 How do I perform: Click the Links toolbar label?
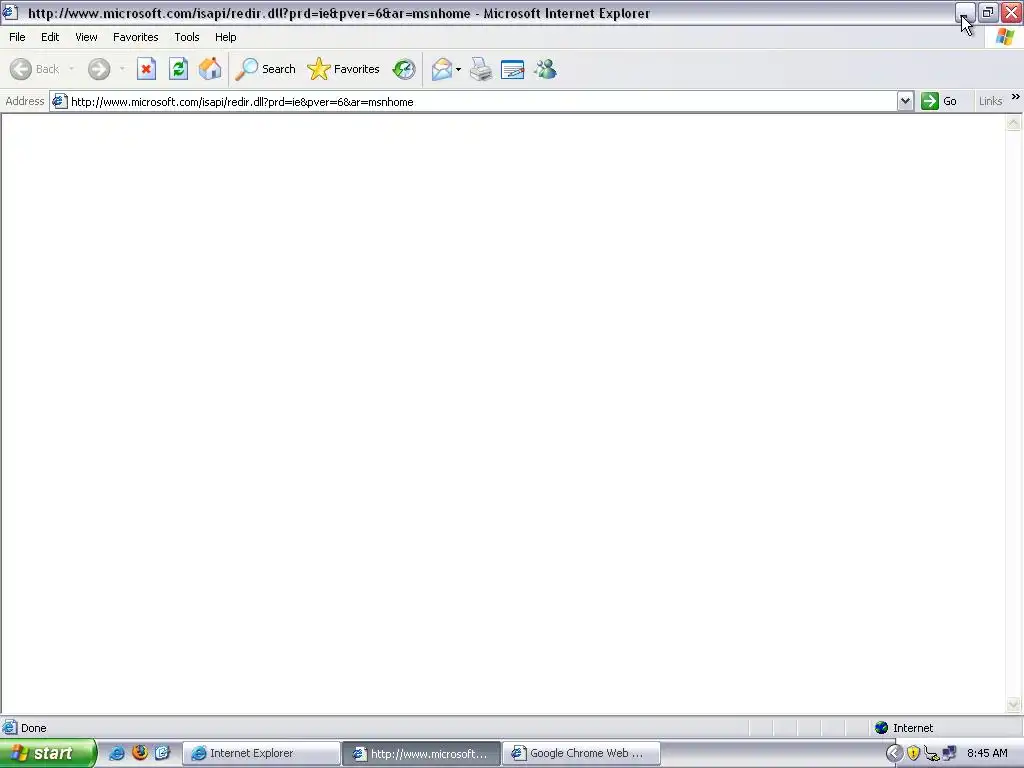990,101
